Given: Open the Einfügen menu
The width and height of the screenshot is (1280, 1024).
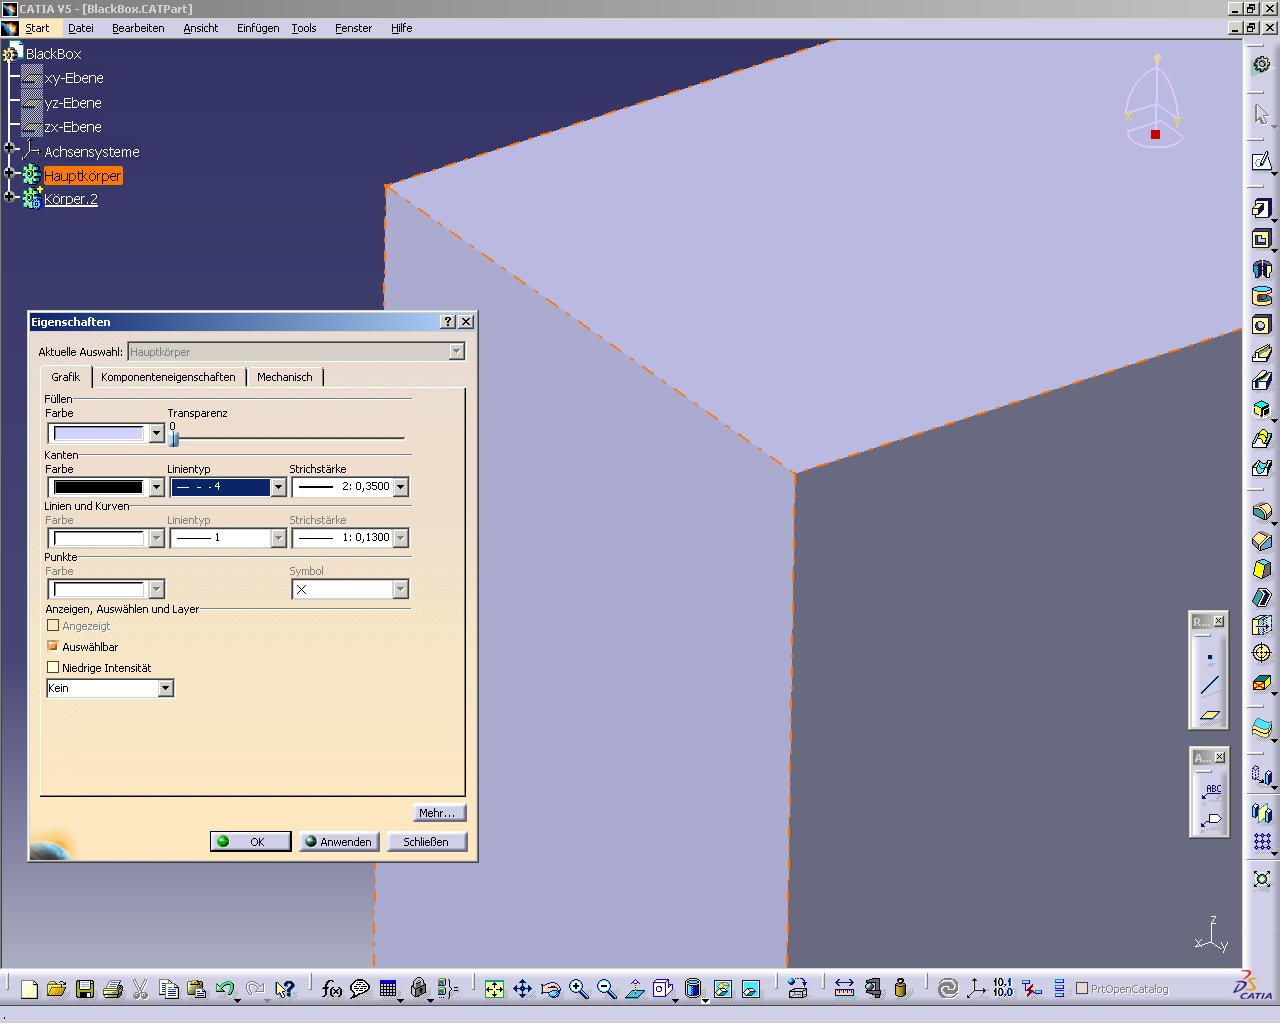Looking at the screenshot, I should [x=258, y=28].
